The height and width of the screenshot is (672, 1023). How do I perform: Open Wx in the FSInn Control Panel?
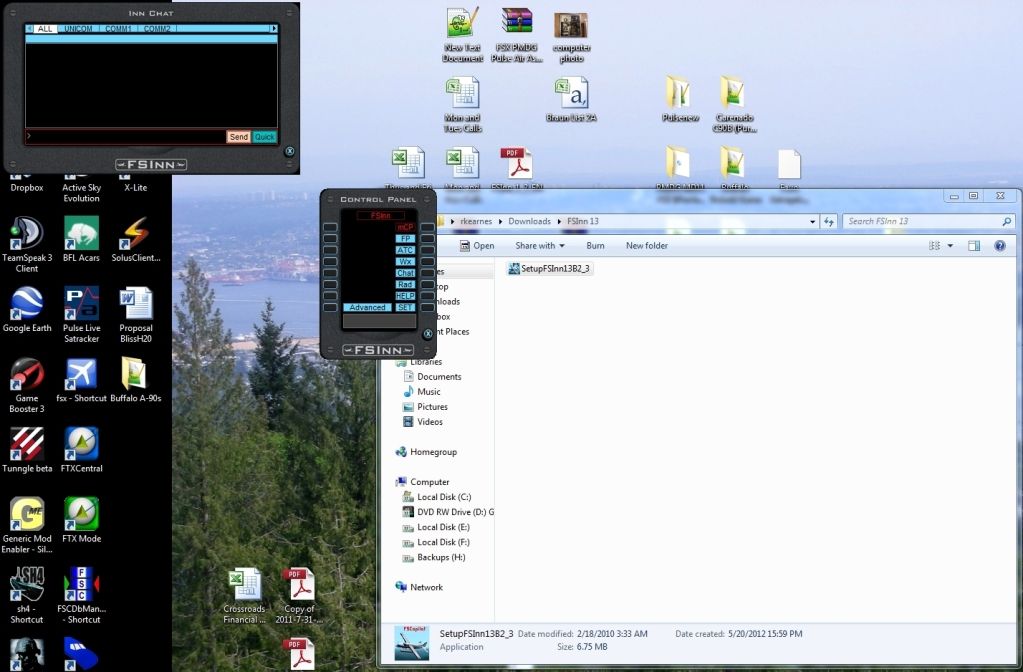pos(405,262)
